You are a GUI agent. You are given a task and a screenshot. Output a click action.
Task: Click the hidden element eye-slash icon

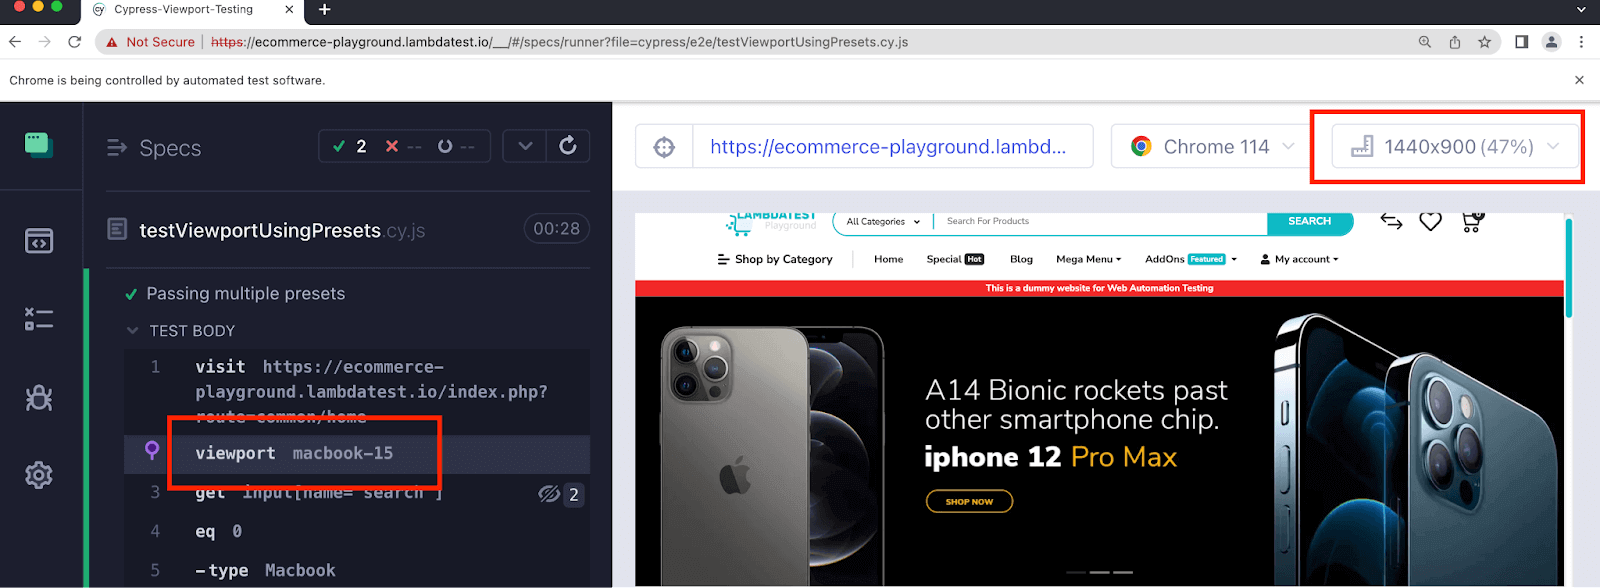pos(549,494)
